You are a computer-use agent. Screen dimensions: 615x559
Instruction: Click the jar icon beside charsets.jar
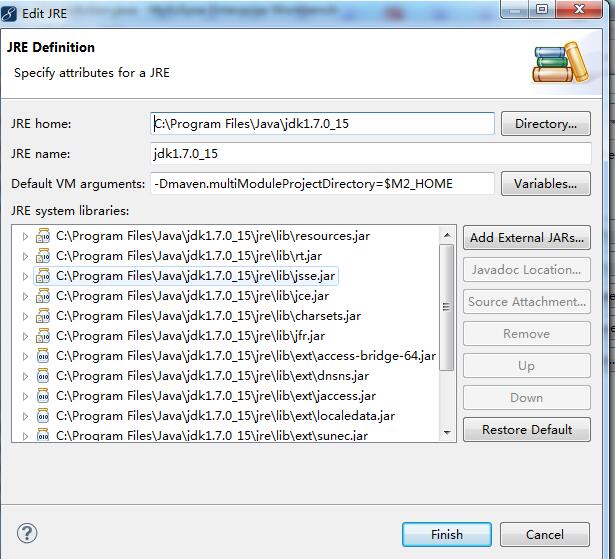coord(43,316)
